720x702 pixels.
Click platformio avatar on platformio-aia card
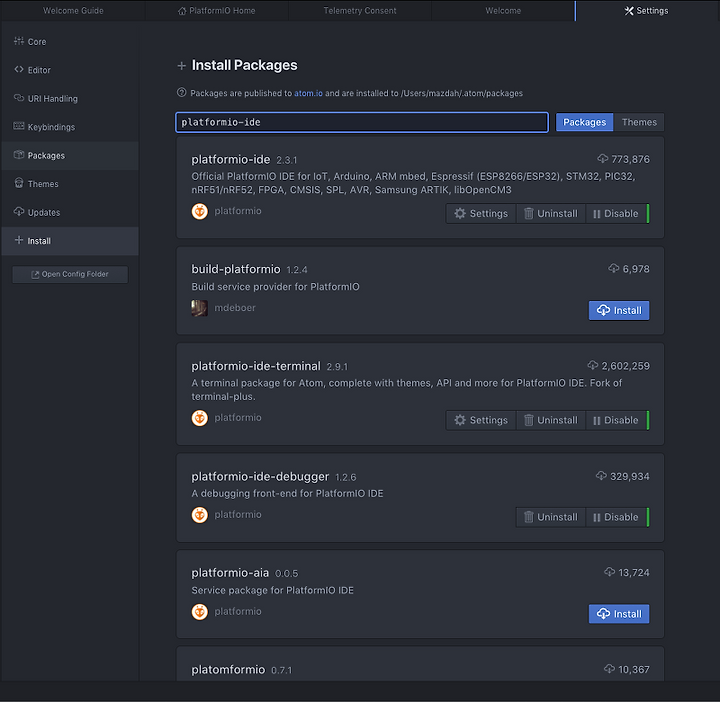[x=200, y=612]
